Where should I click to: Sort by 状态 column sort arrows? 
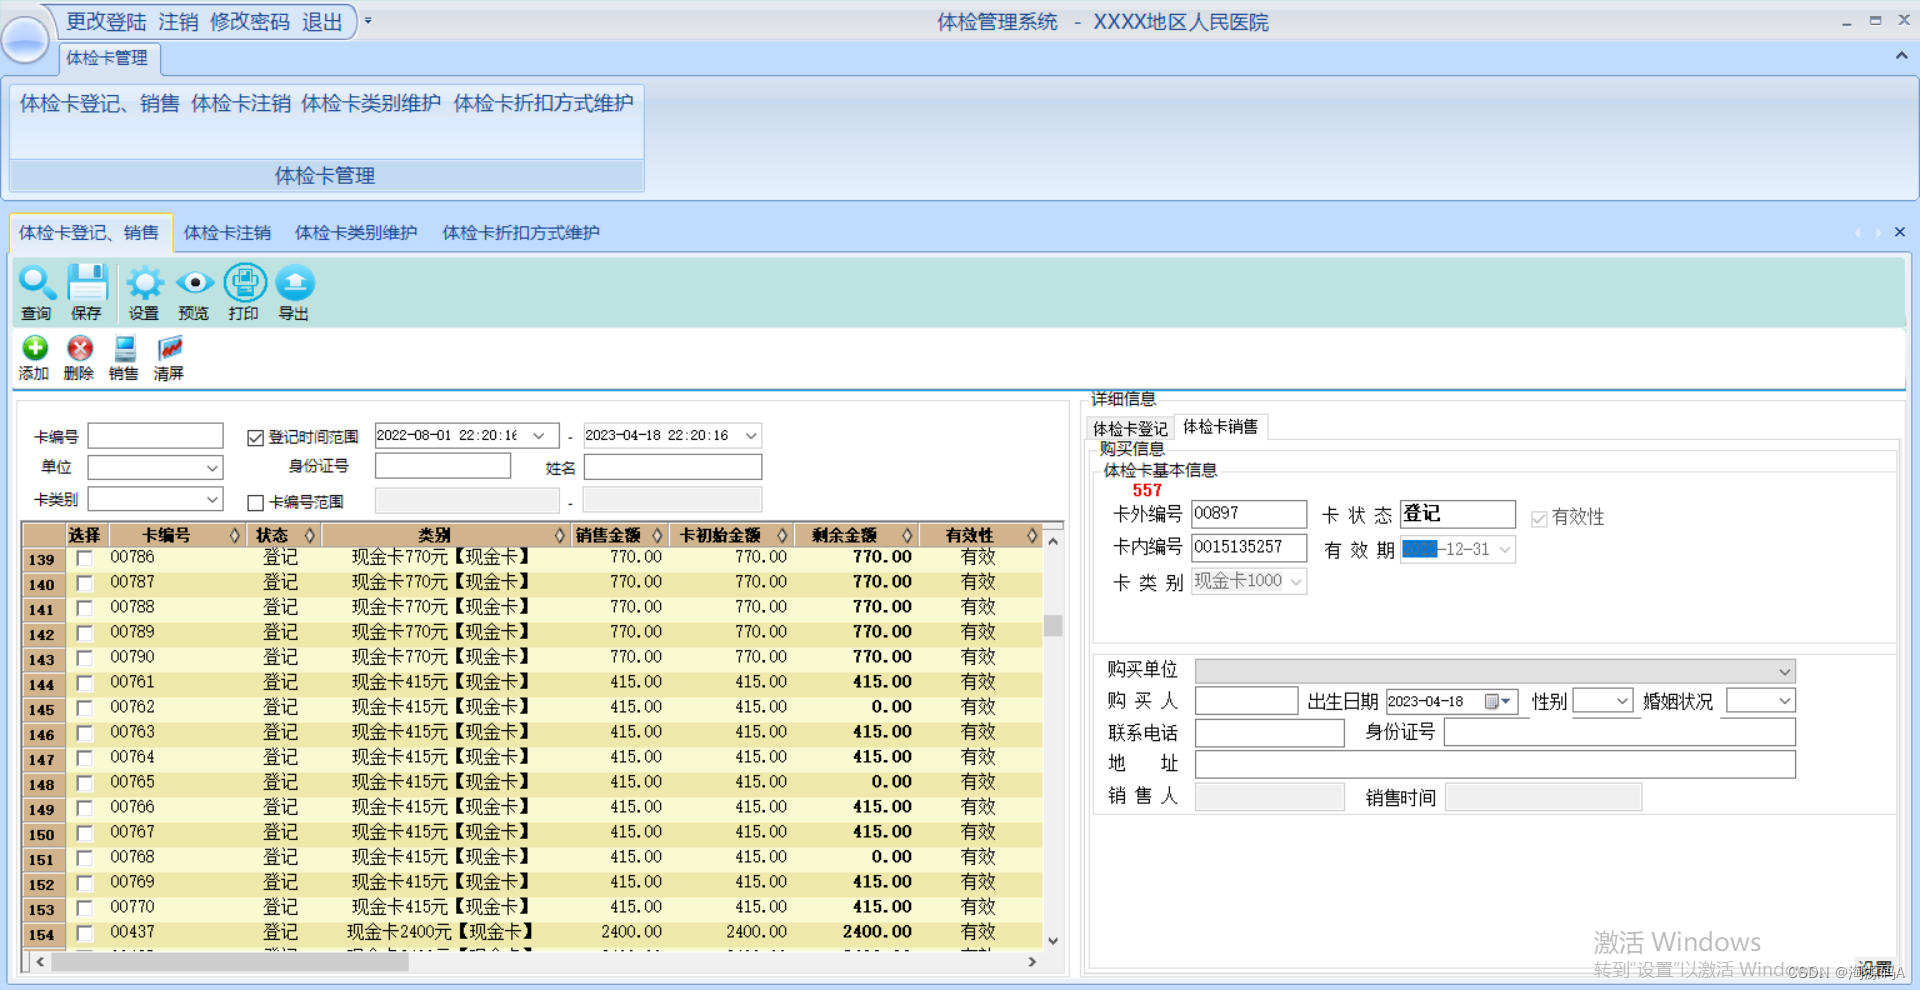(x=310, y=535)
